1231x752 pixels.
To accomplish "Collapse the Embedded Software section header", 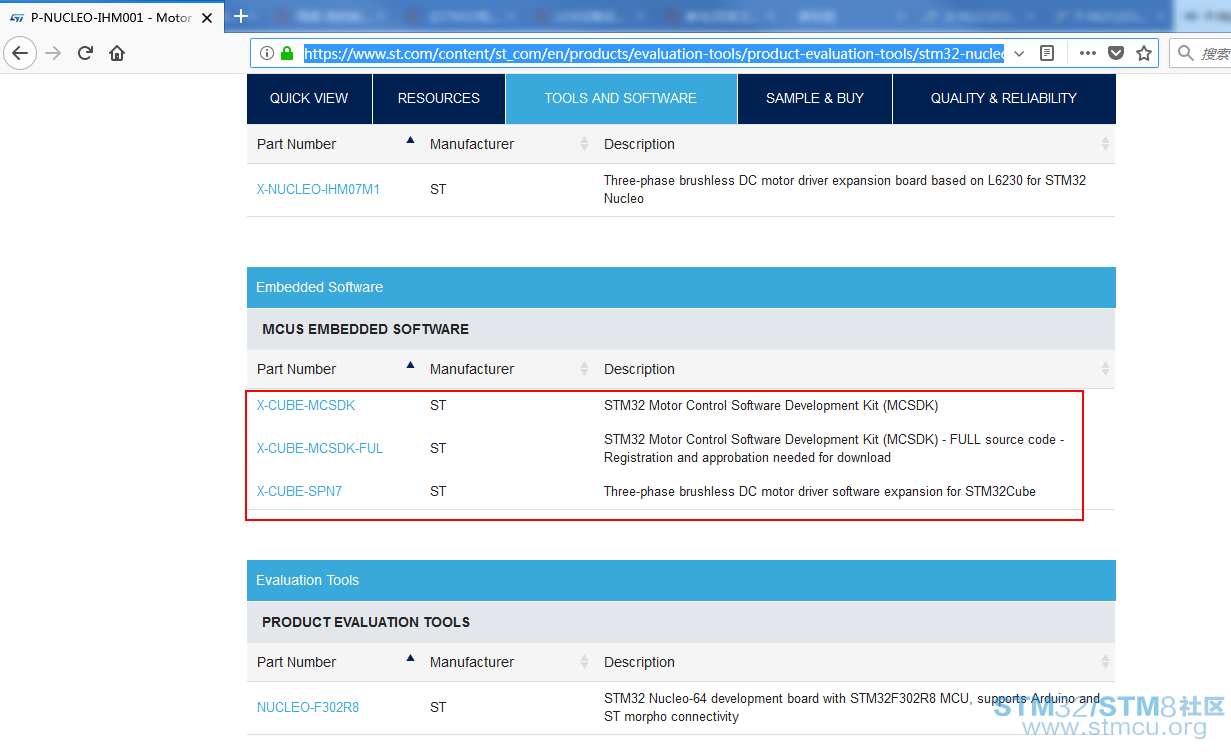I will tap(681, 287).
